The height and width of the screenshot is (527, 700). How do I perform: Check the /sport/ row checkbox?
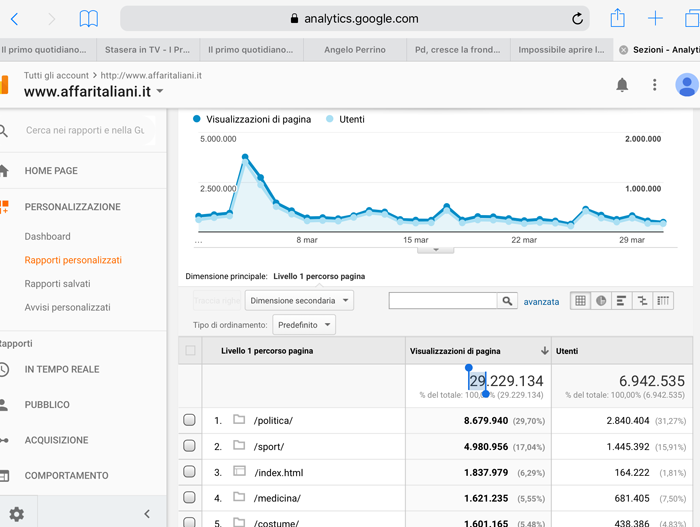pyautogui.click(x=189, y=446)
